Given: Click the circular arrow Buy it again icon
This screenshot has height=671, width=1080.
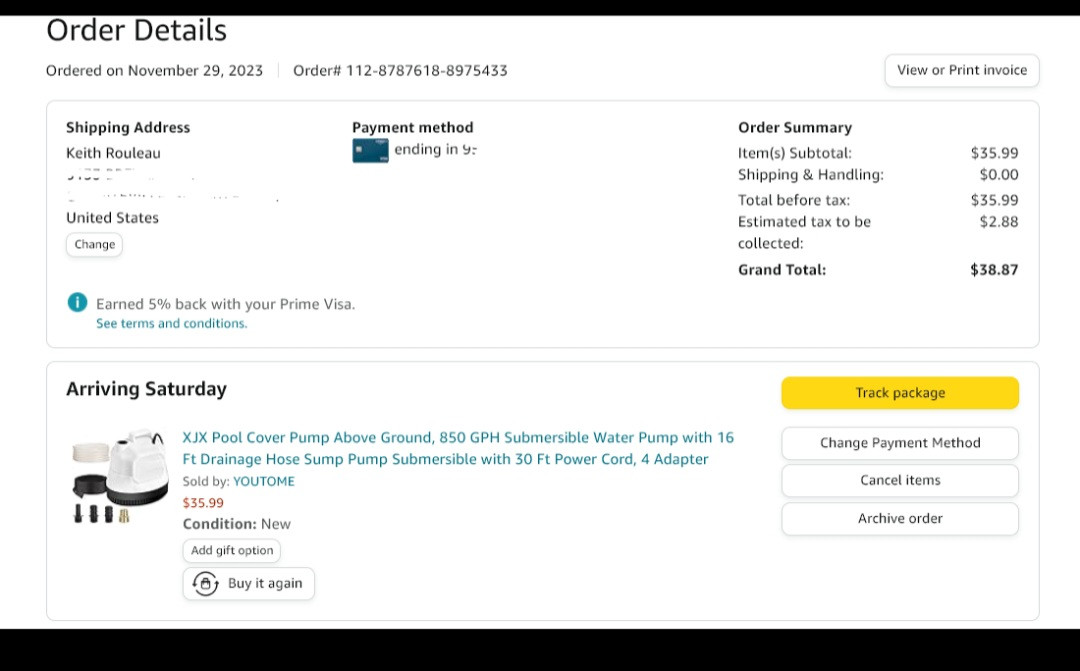Looking at the screenshot, I should 206,584.
